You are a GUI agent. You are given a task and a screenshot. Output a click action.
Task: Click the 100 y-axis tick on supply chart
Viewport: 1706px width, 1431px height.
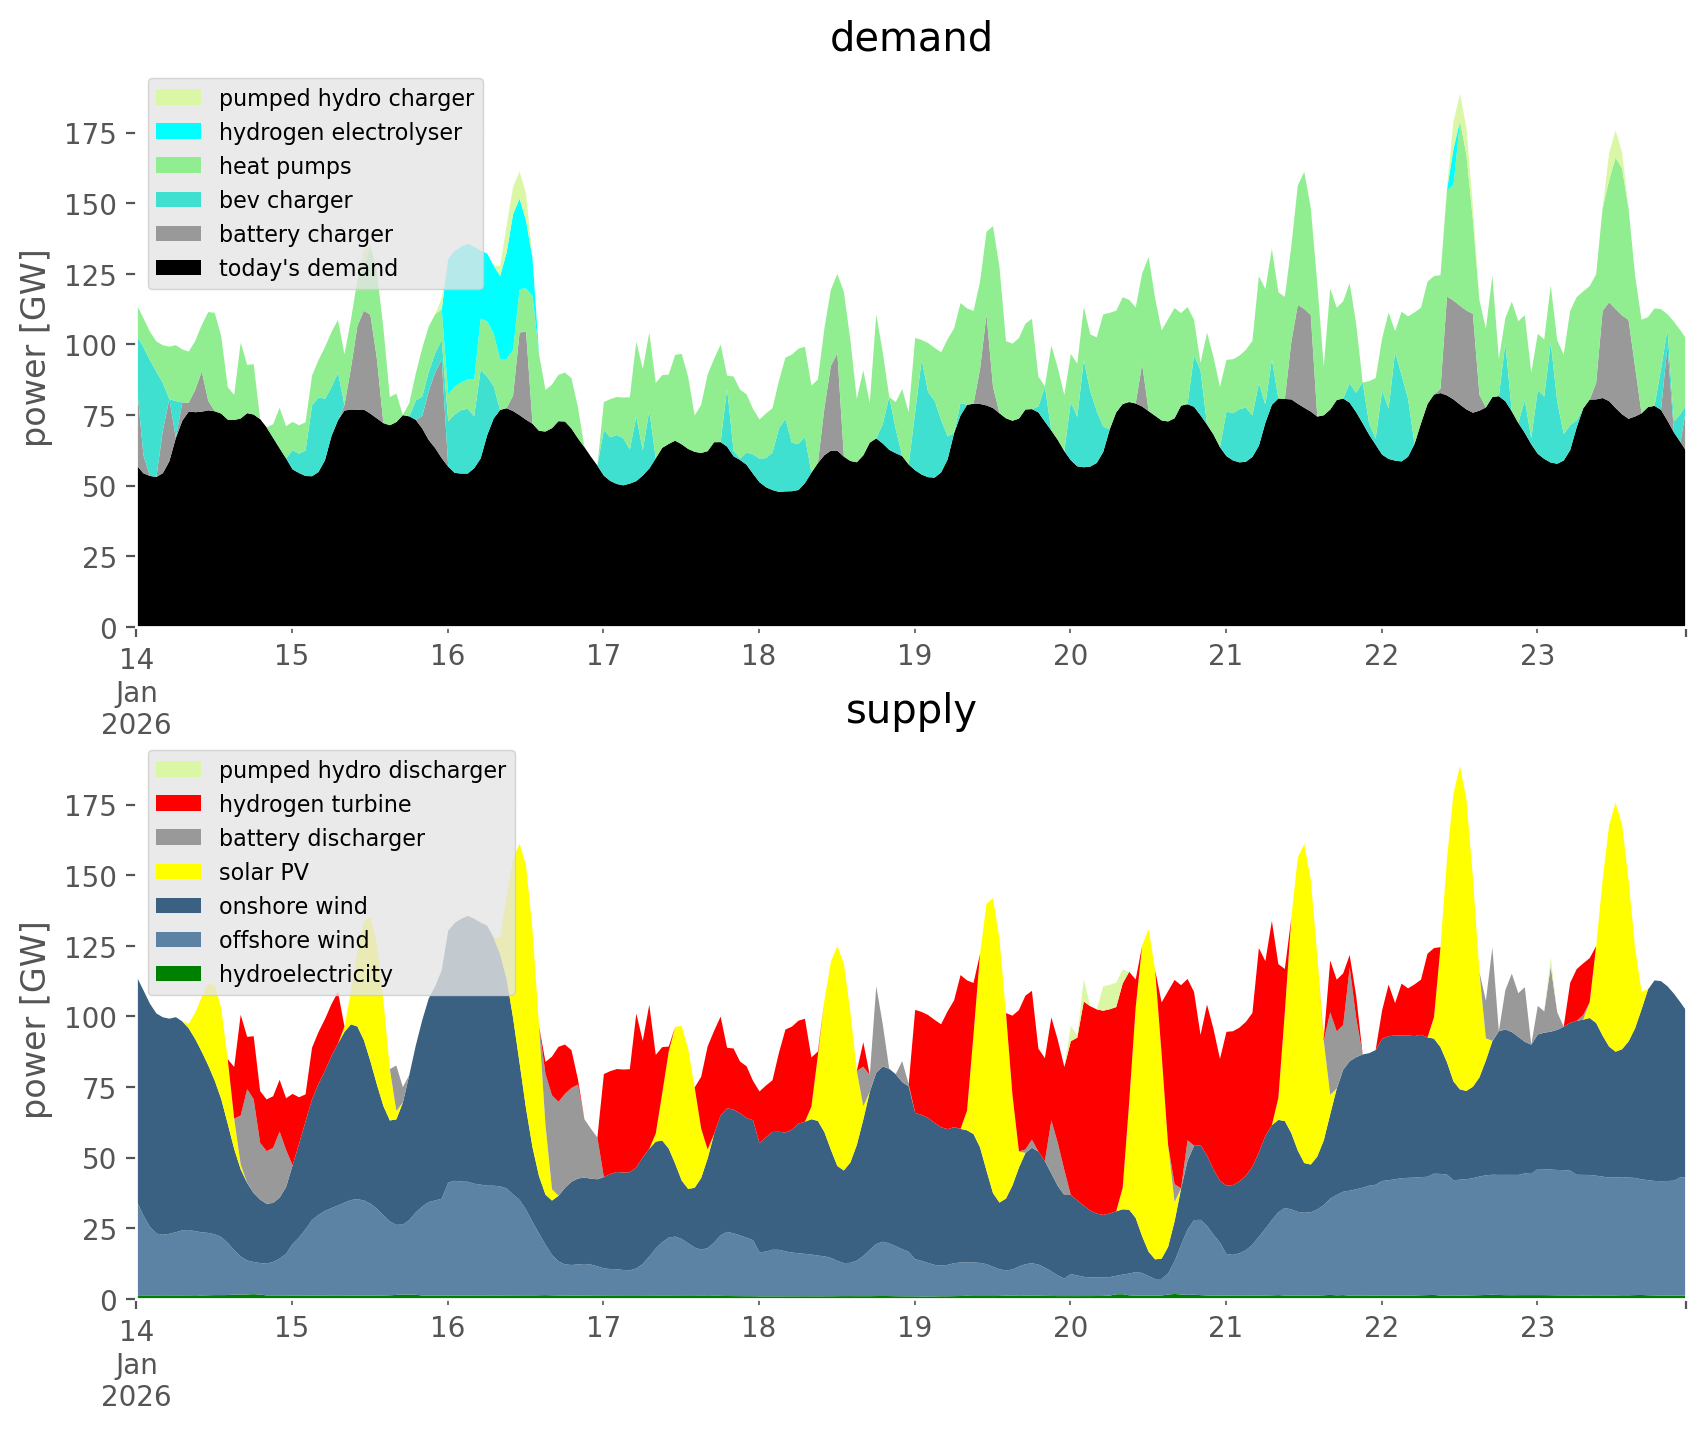coord(91,1017)
